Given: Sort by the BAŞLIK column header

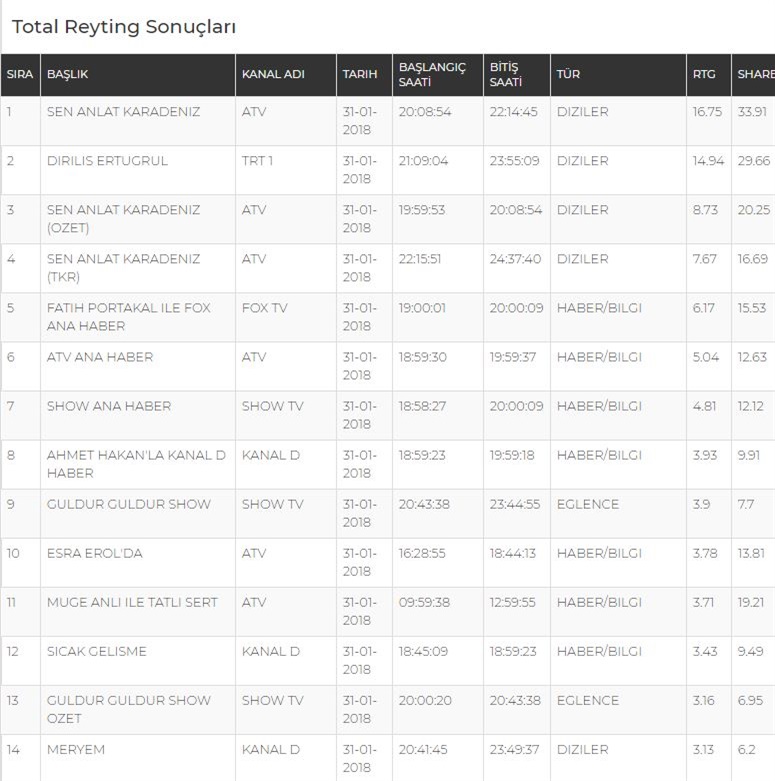Looking at the screenshot, I should click(68, 75).
